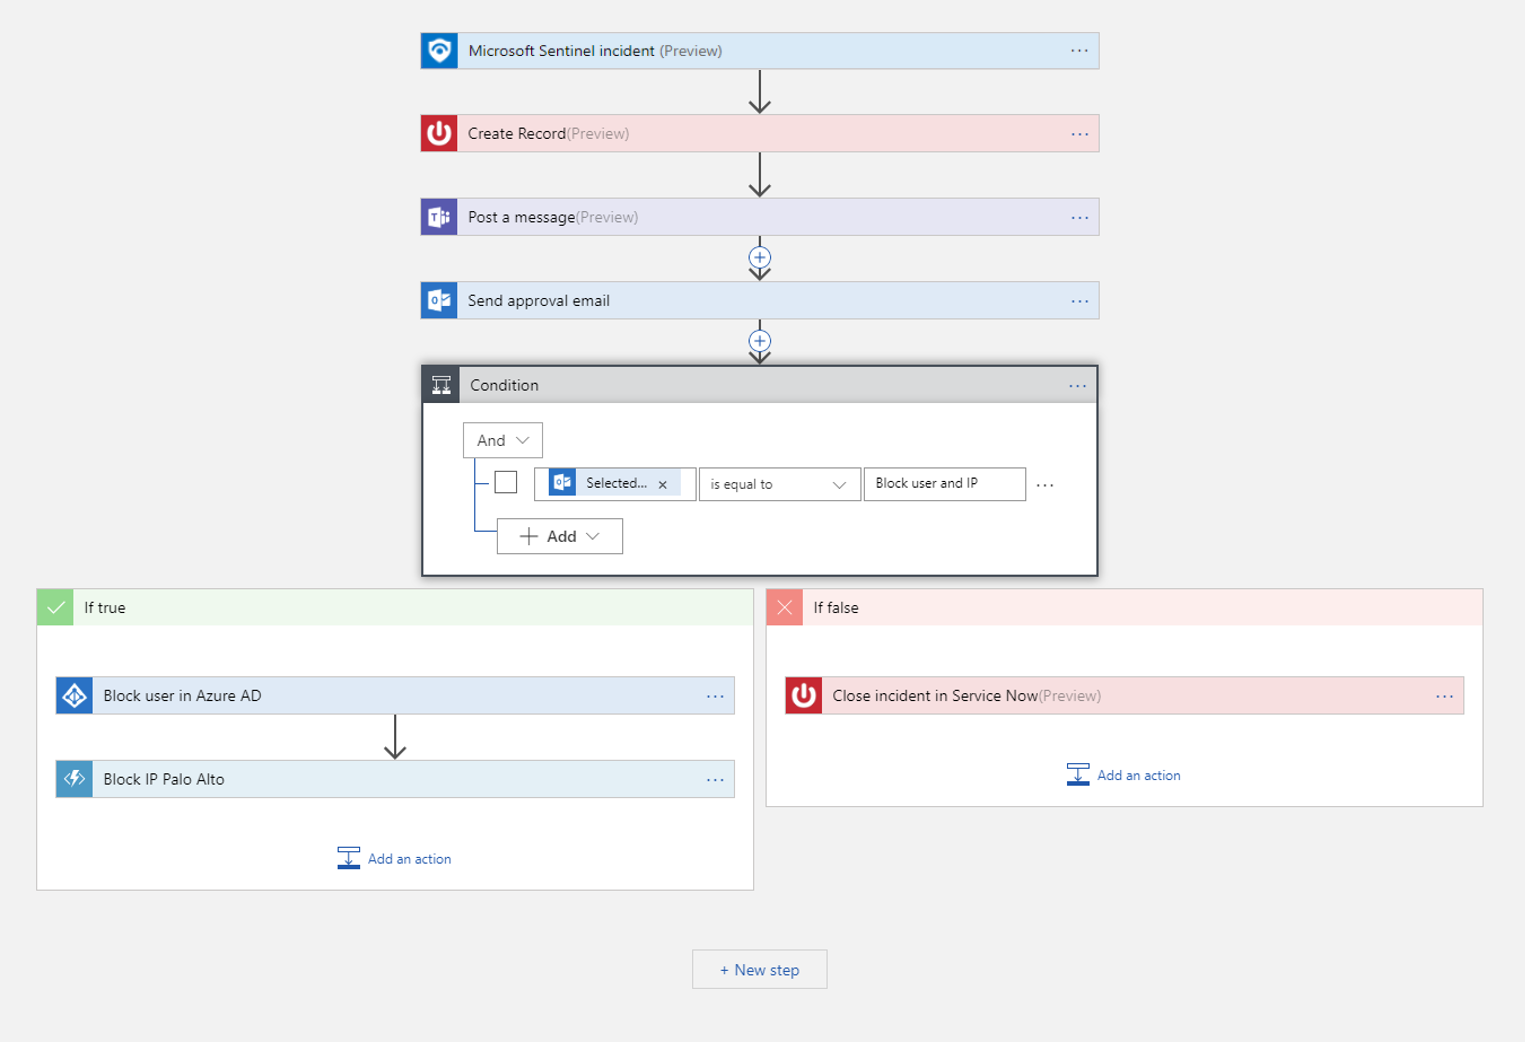Screen dimensions: 1525x1042
Task: Select the ServiceNow icon on Create Record
Action: [x=438, y=133]
